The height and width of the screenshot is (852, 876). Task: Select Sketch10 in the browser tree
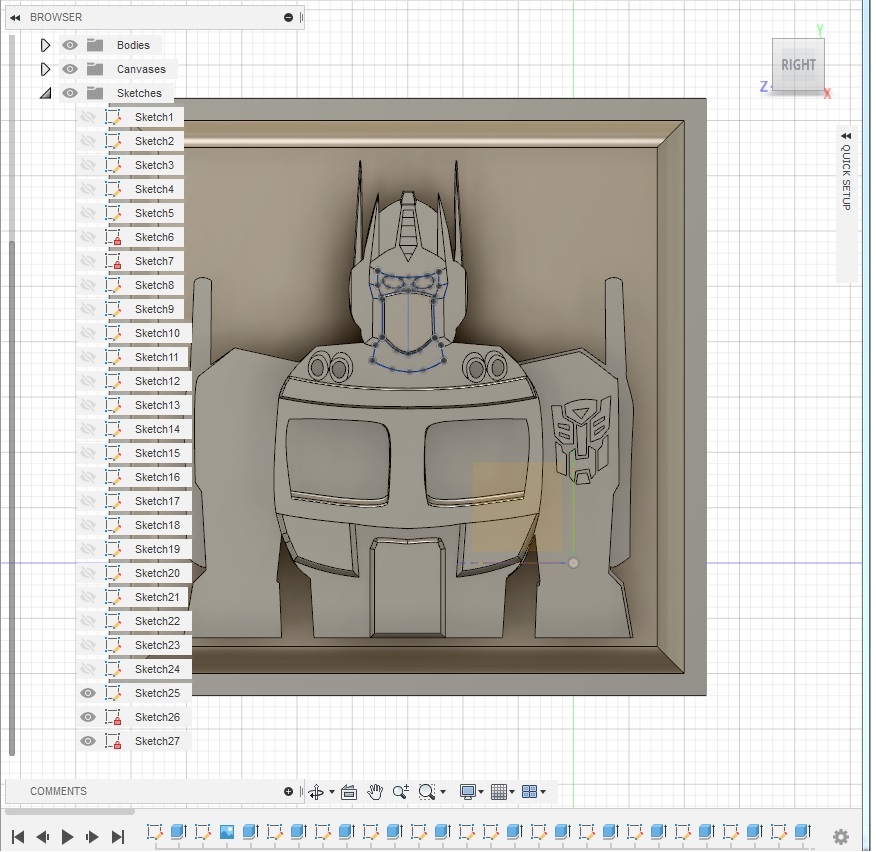[x=157, y=334]
